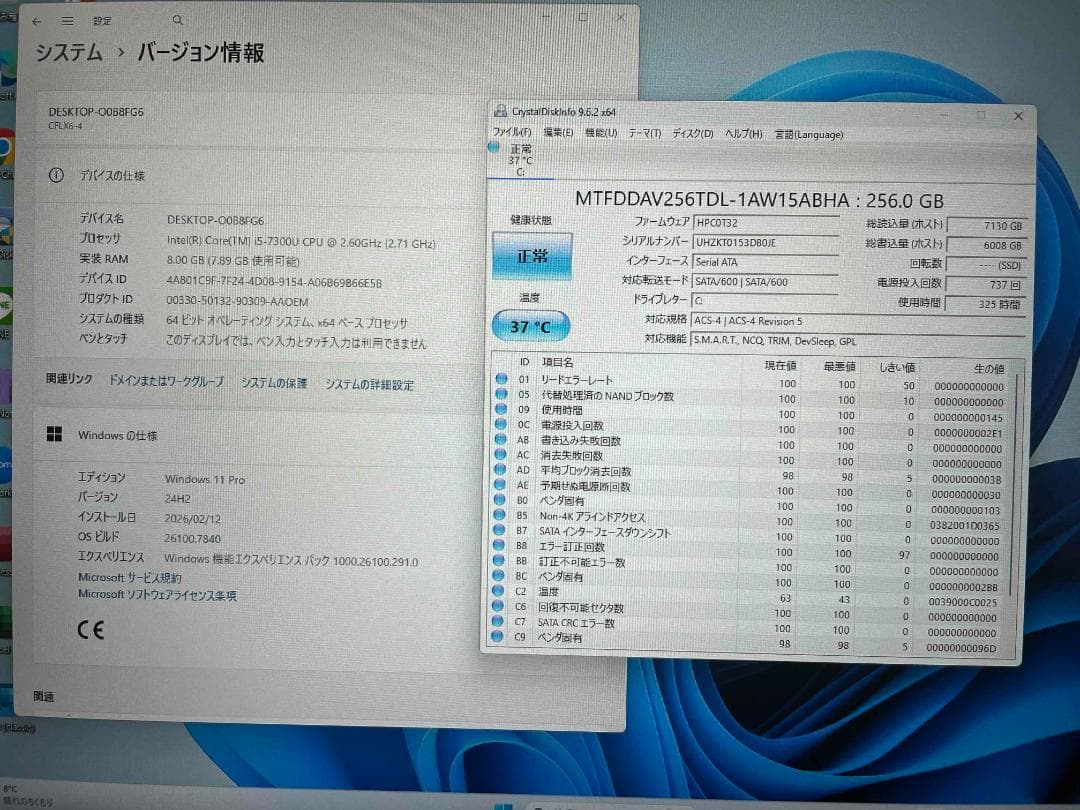
Task: Click the Windows logo icon beside Windows の仕様
Action: click(55, 434)
